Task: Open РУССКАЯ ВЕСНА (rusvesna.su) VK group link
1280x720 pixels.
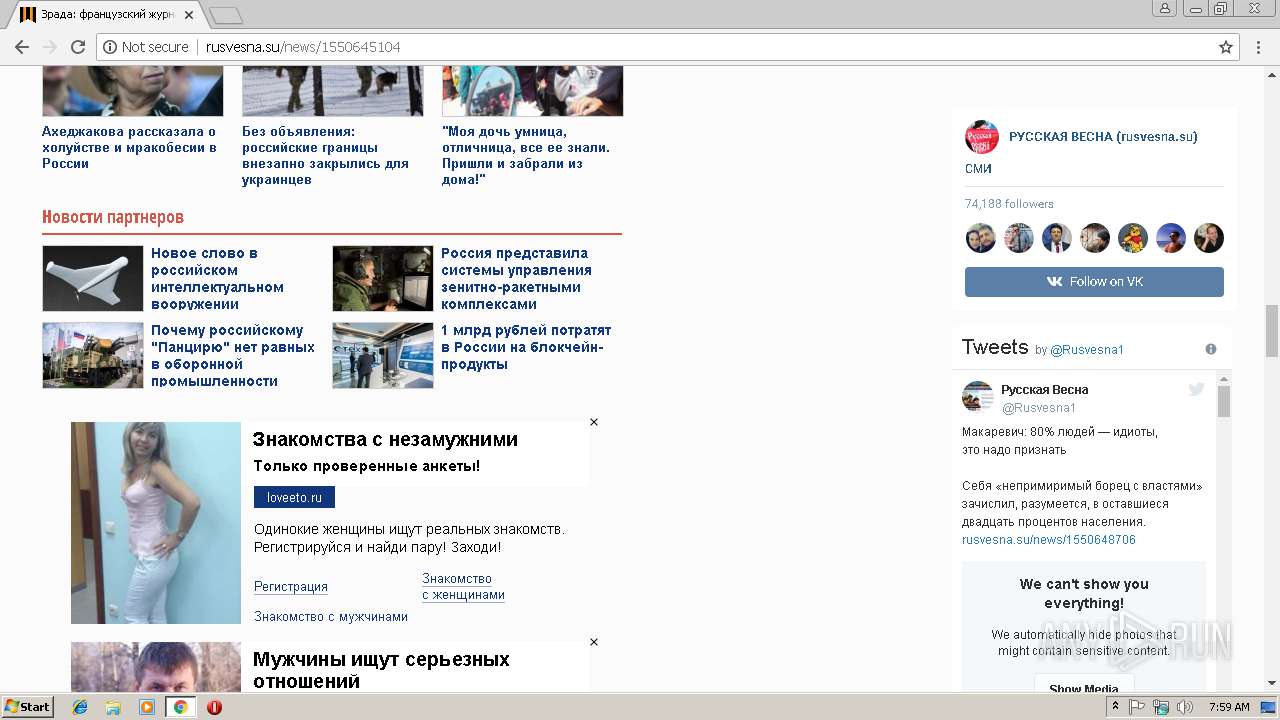Action: [1103, 136]
